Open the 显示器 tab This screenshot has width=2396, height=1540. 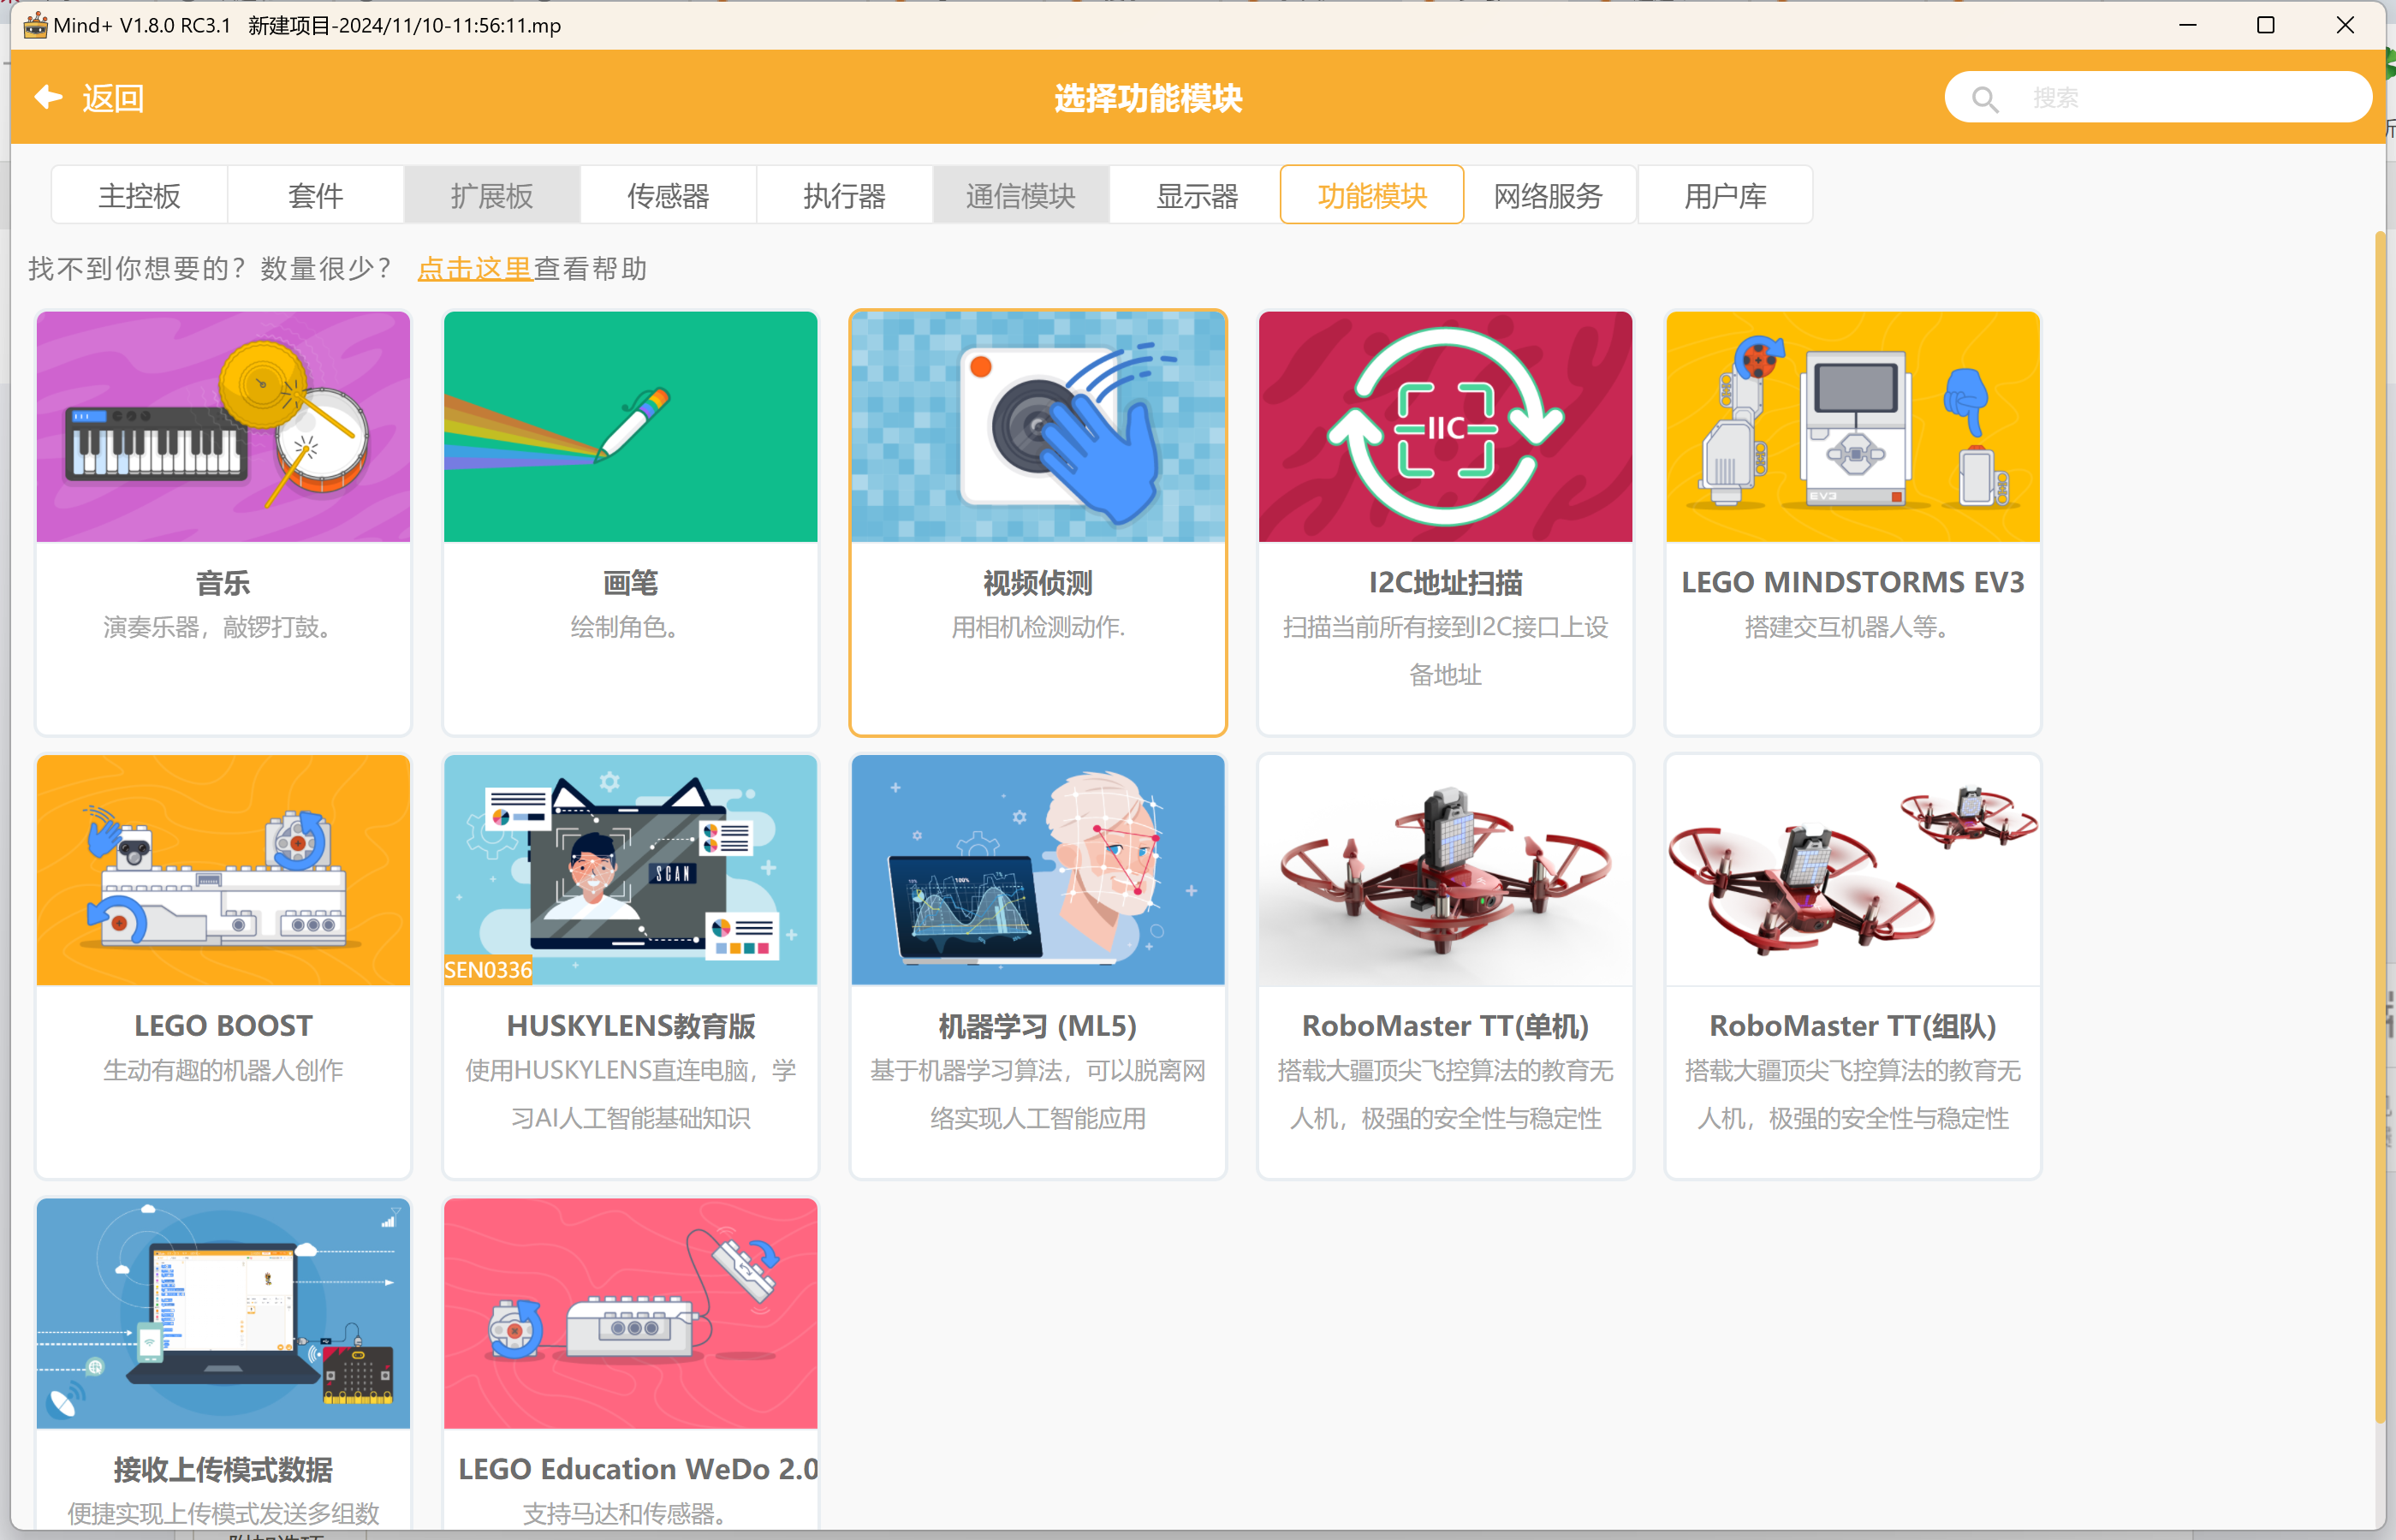click(x=1197, y=195)
